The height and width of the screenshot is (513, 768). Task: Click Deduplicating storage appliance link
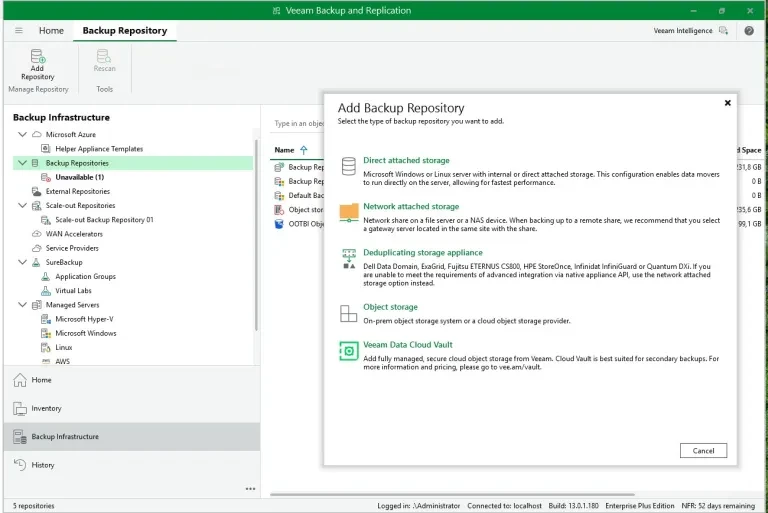coord(423,252)
